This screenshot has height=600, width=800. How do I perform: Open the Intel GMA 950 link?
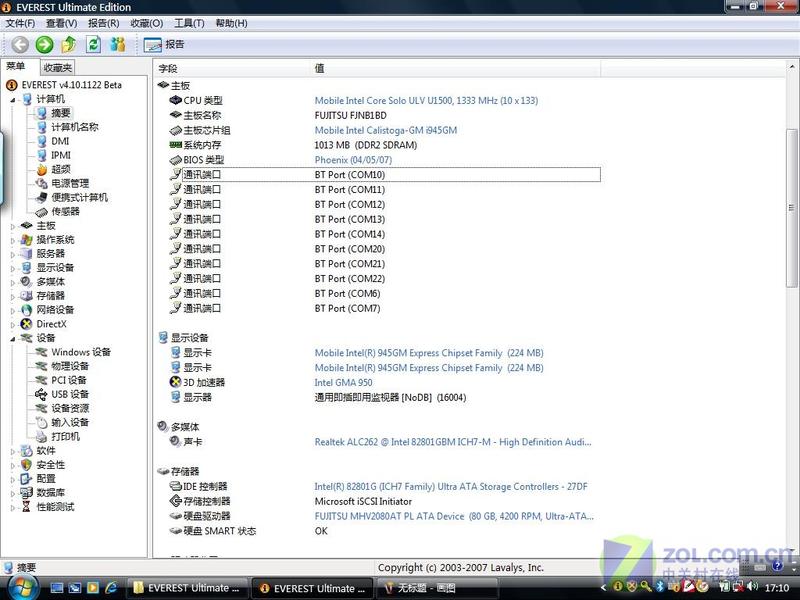[343, 383]
